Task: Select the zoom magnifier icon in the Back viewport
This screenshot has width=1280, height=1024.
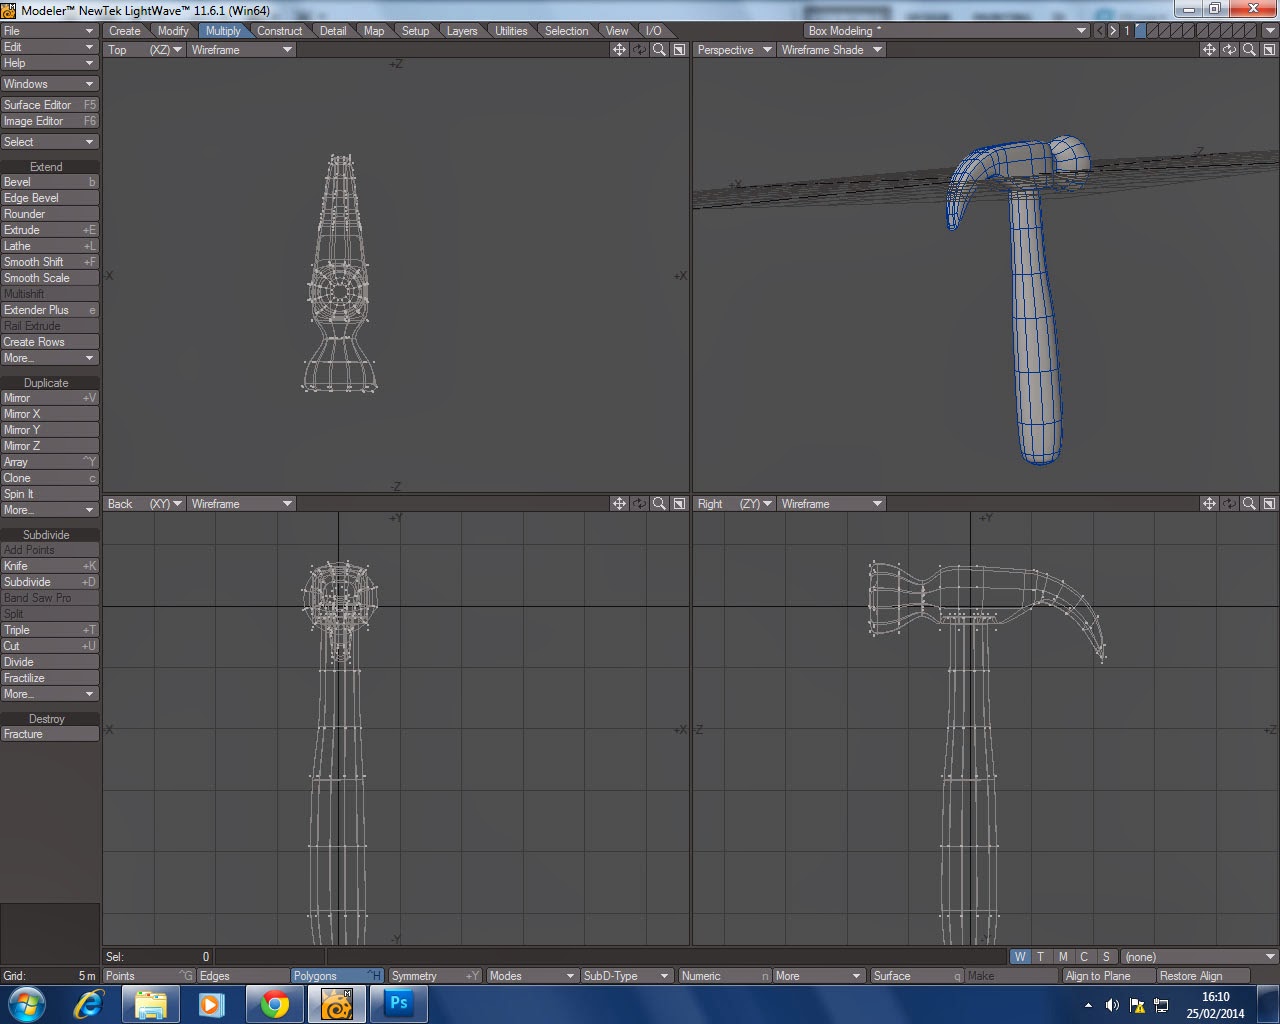Action: point(659,503)
